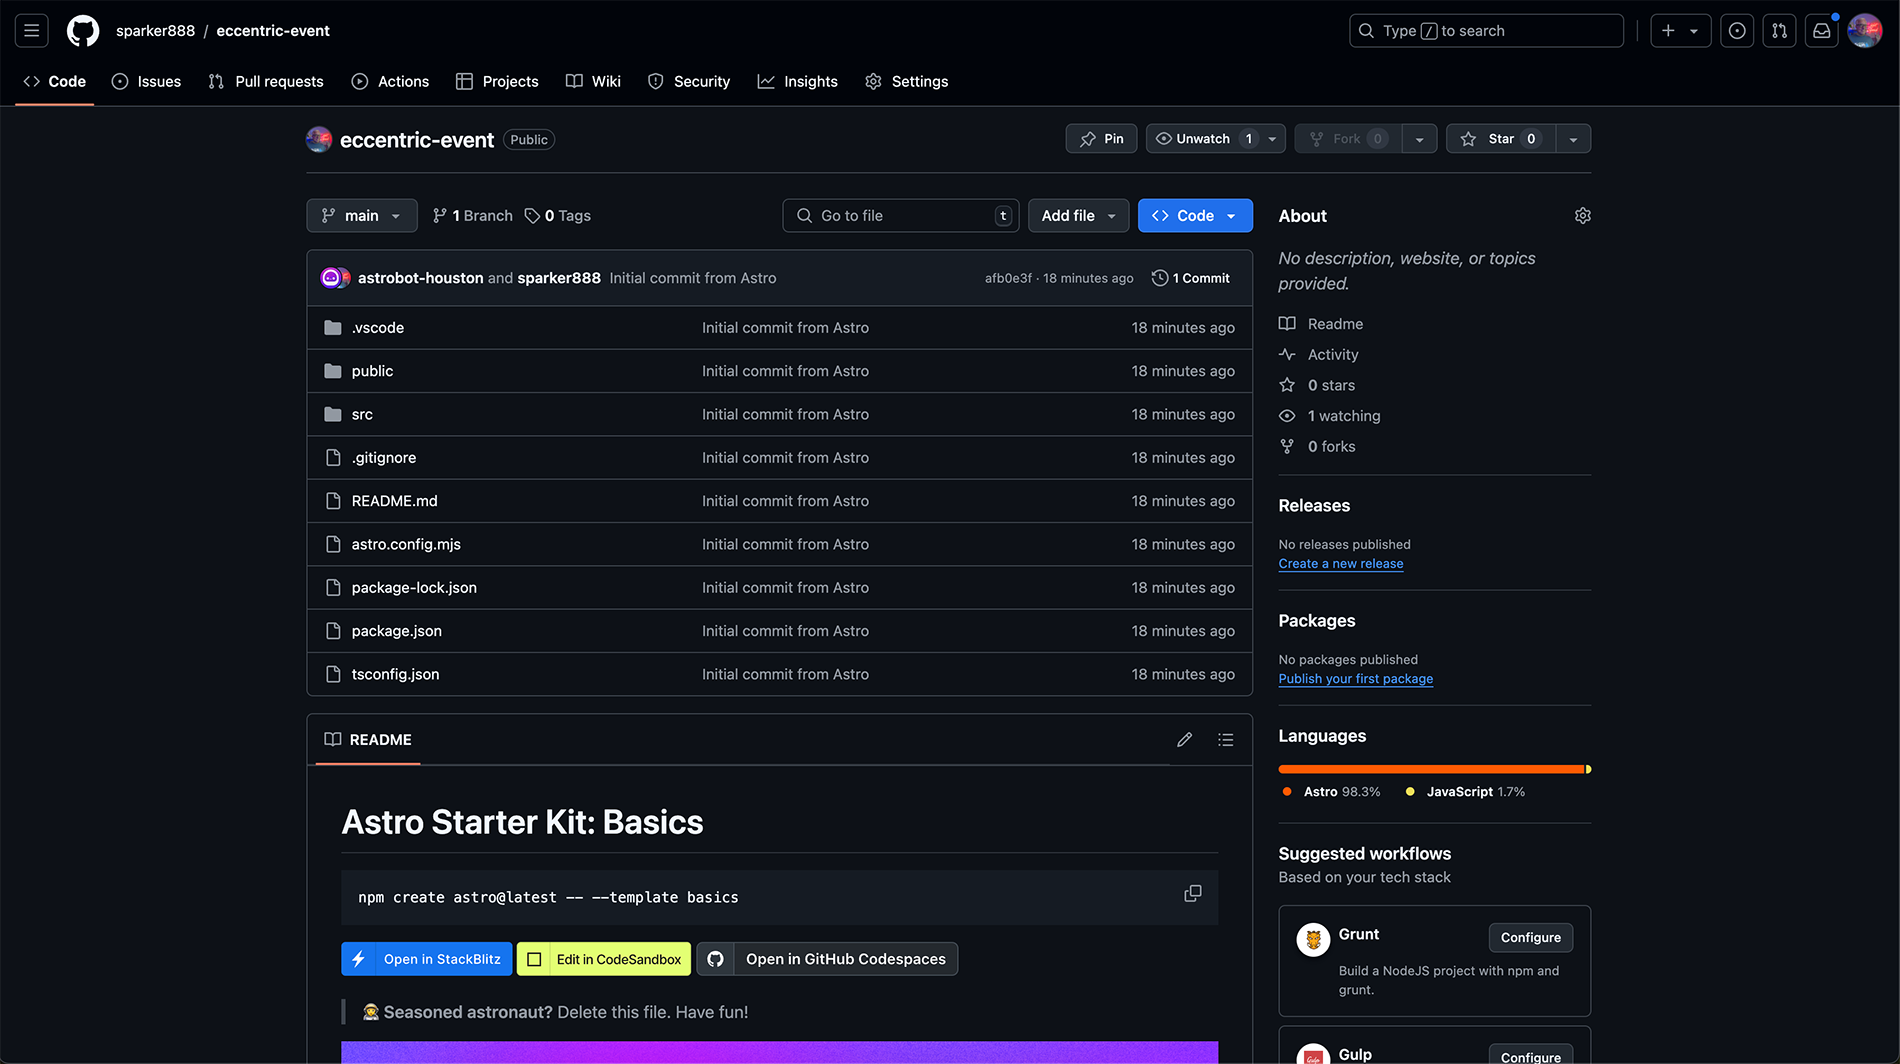Image resolution: width=1900 pixels, height=1064 pixels.
Task: Open the issue history clock icon
Action: point(1737,30)
